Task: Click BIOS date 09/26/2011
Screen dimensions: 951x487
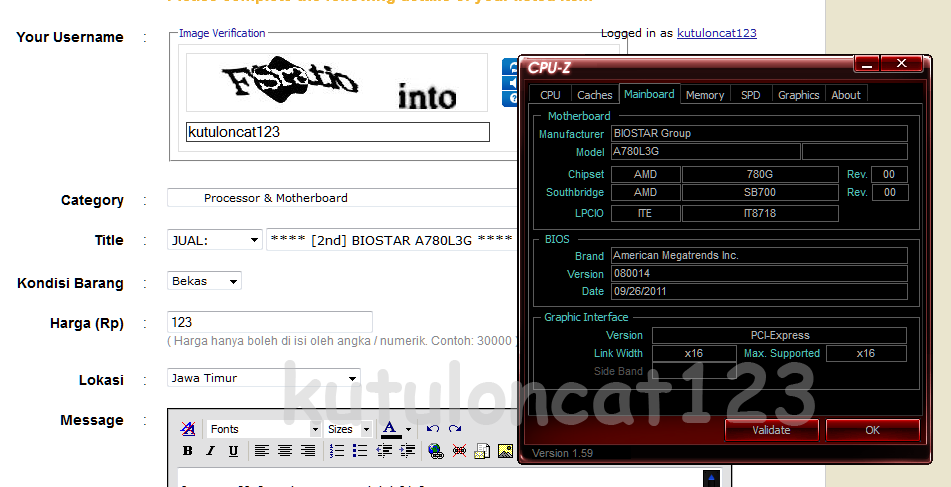Action: (x=759, y=291)
